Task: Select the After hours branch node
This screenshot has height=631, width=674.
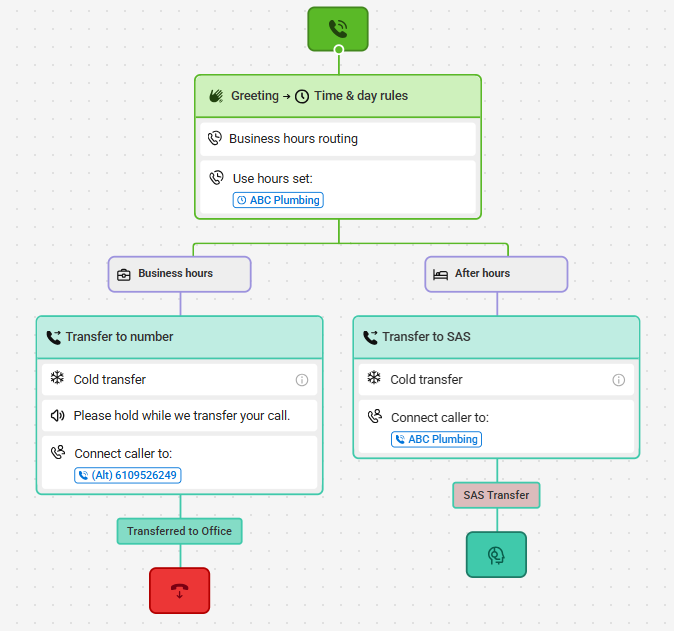Action: 496,274
